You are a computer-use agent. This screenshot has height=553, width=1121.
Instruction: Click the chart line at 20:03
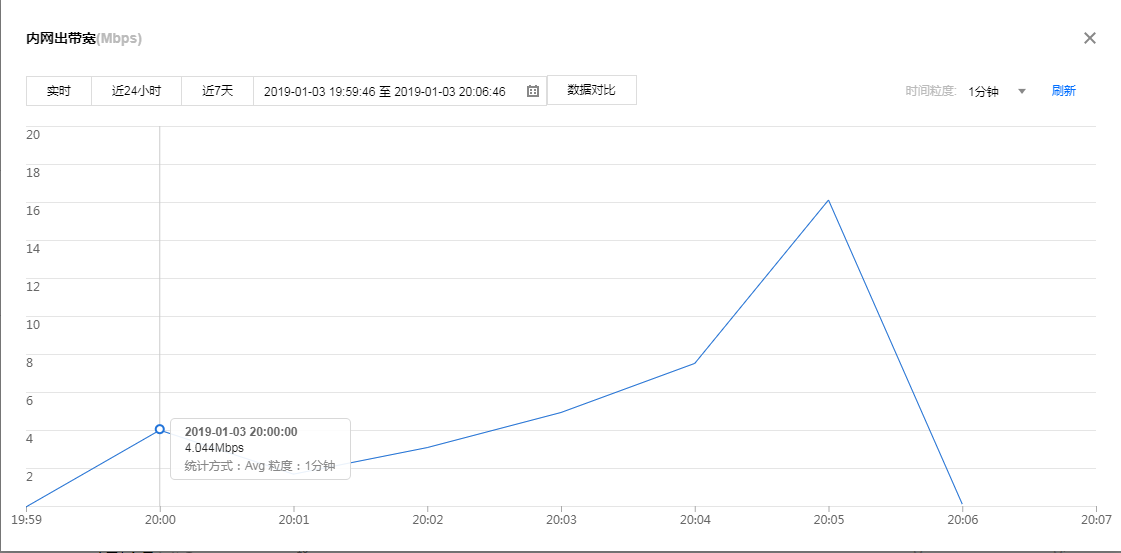pos(561,412)
